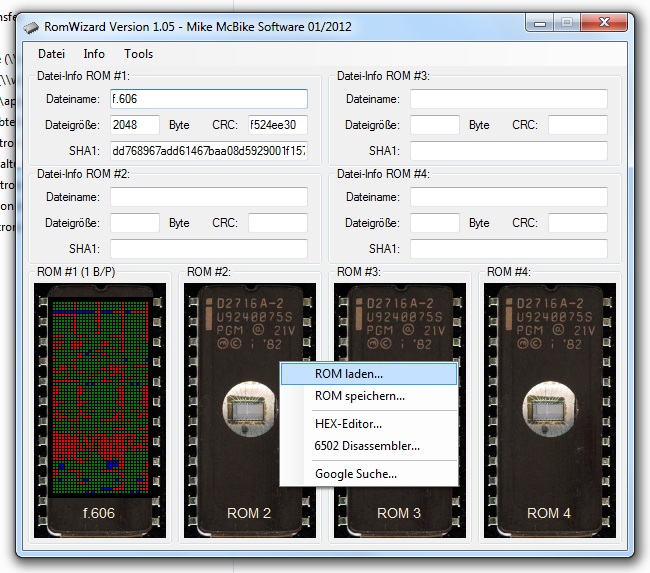Launch '6502 Disassembler...' from context menu

pos(367,446)
